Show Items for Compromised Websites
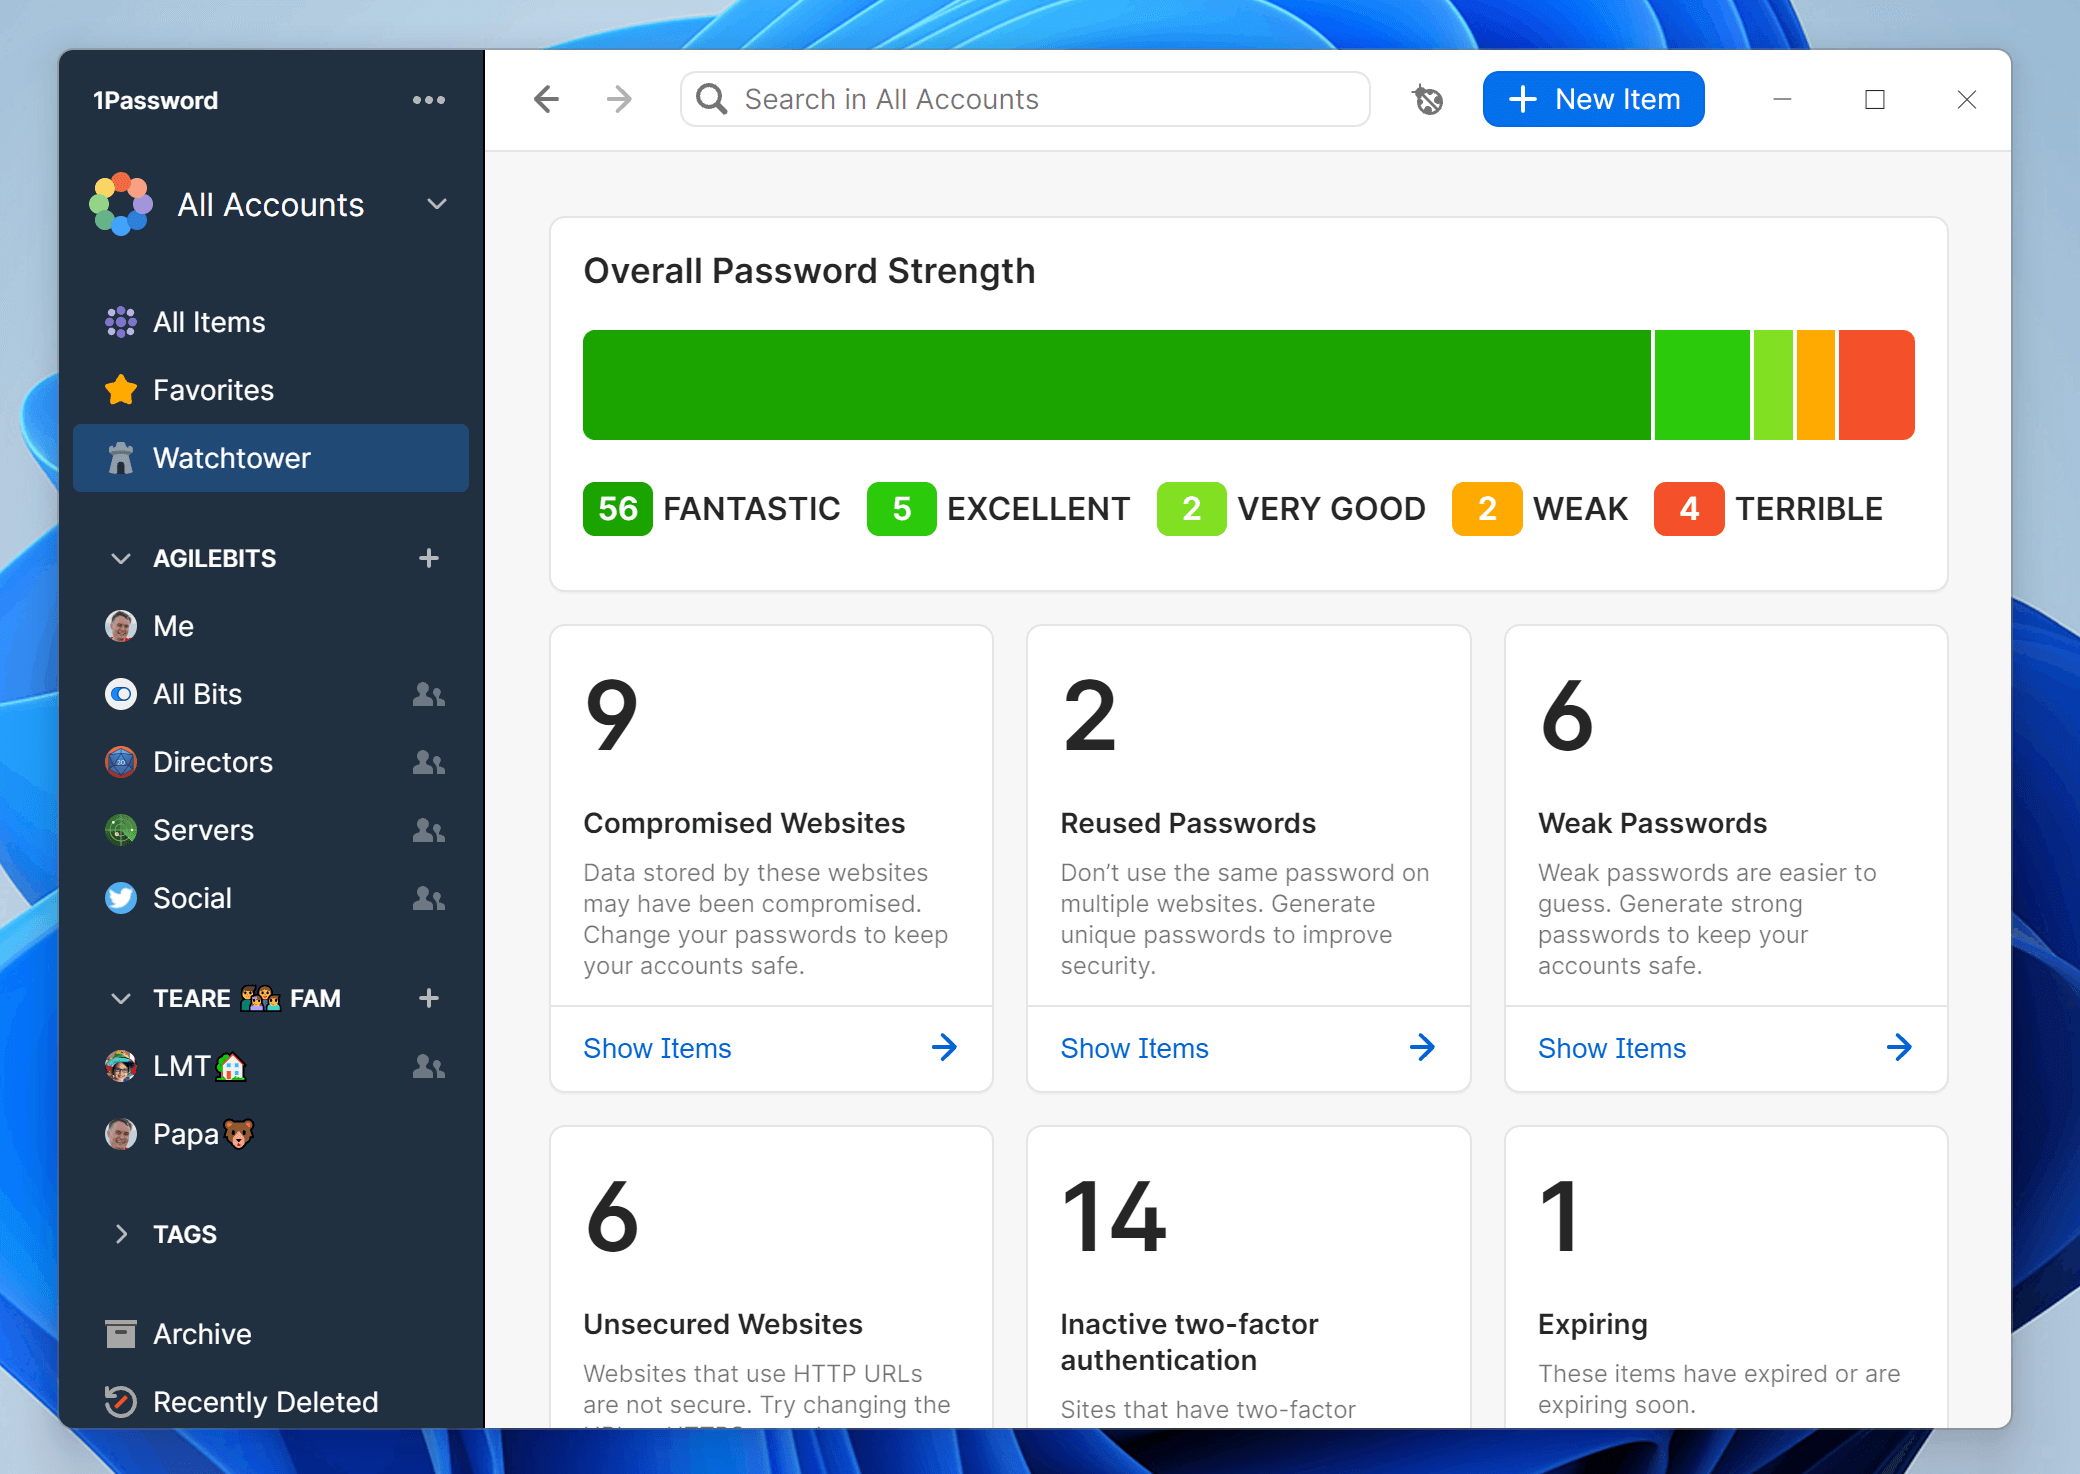Image resolution: width=2080 pixels, height=1474 pixels. point(656,1048)
